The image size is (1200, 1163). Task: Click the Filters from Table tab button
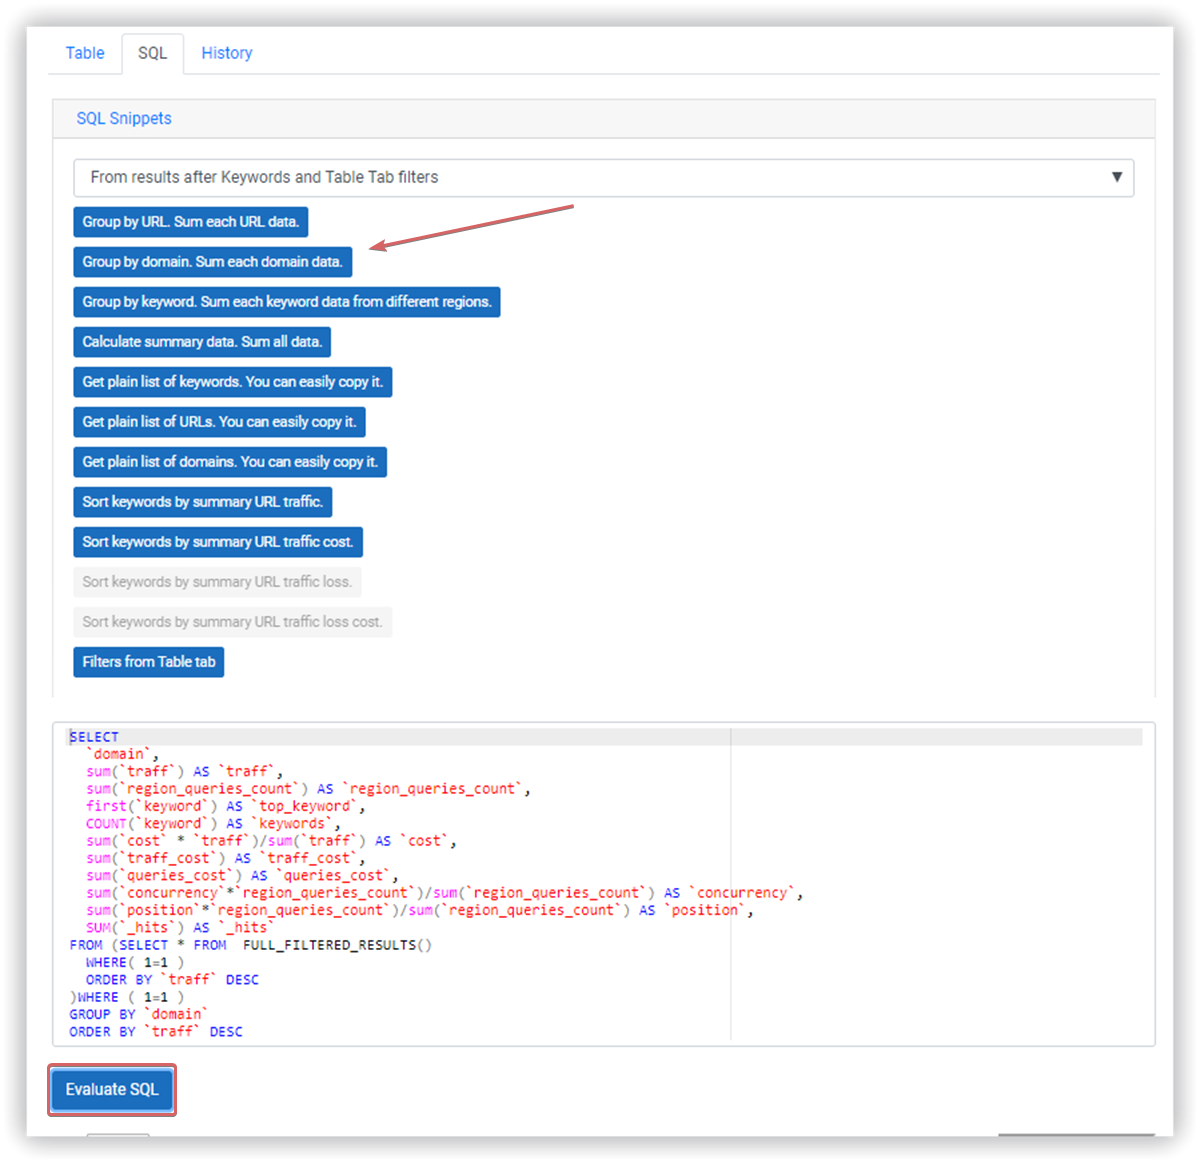point(149,662)
